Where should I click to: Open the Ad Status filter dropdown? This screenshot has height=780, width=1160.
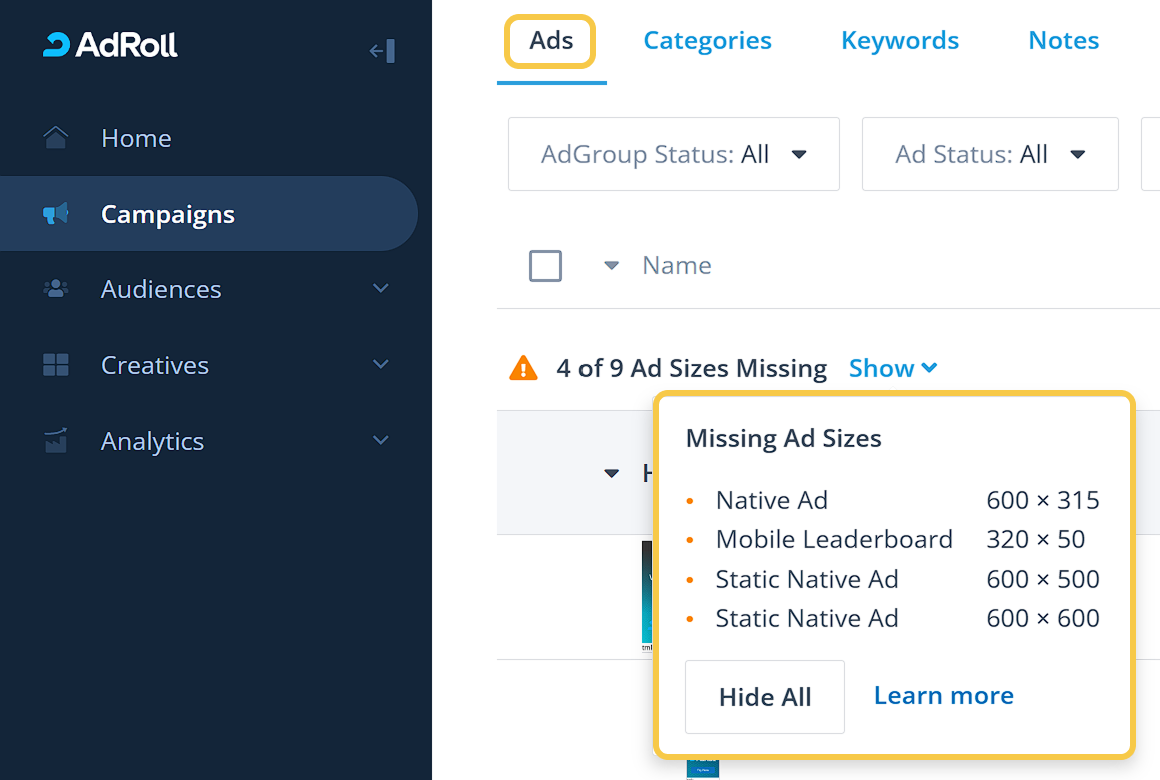(x=989, y=154)
